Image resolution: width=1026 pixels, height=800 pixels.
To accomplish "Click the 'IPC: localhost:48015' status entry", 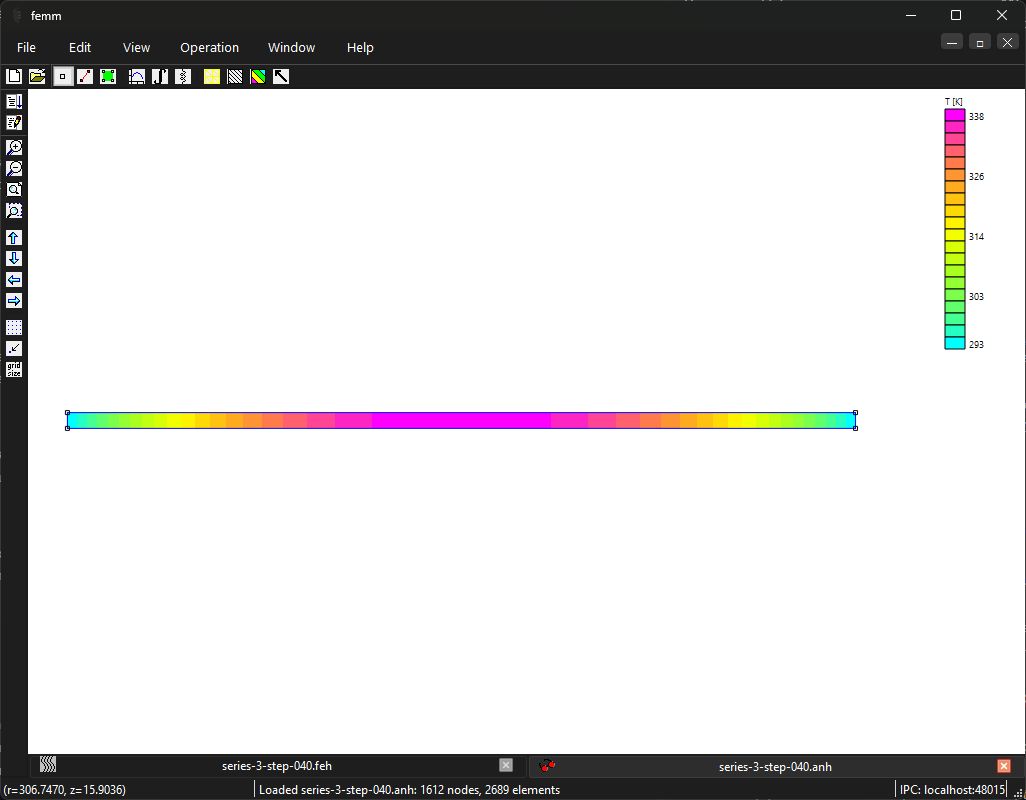I will click(x=952, y=790).
